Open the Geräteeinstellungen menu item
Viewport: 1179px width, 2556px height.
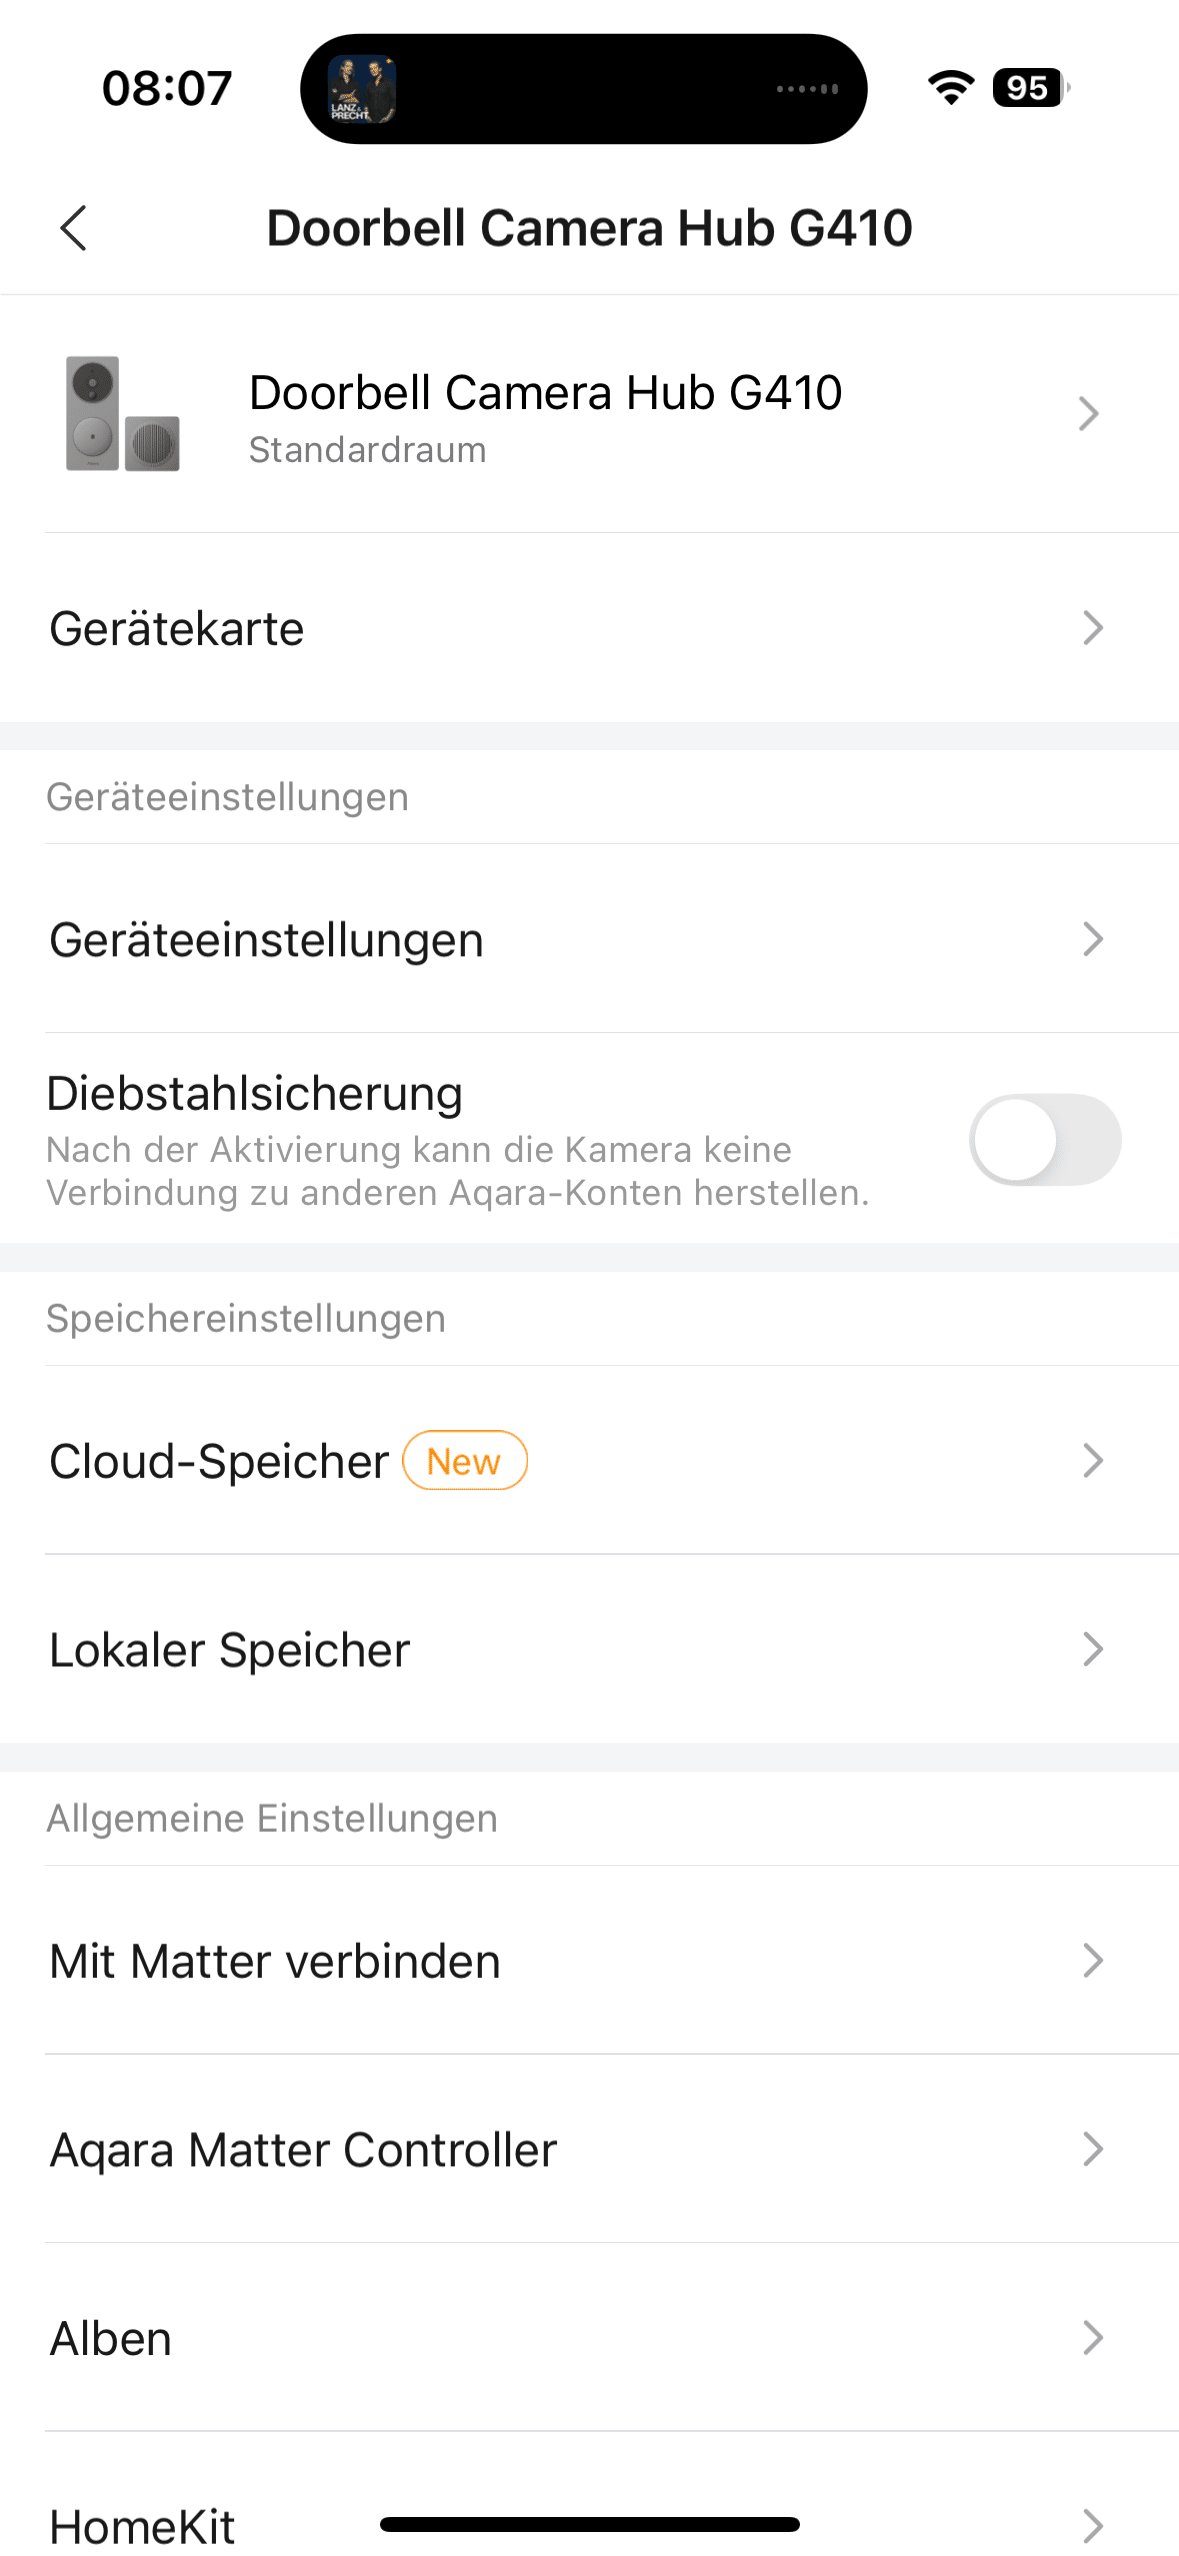(x=266, y=940)
